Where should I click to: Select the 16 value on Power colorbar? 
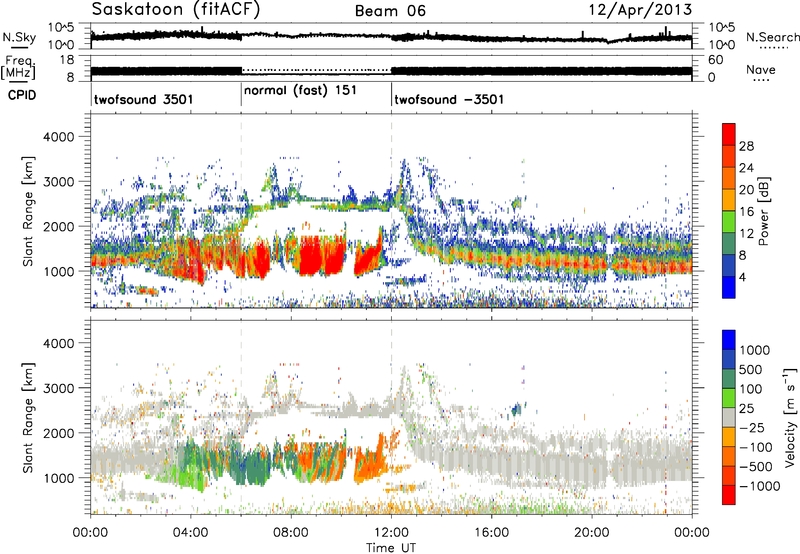[746, 212]
